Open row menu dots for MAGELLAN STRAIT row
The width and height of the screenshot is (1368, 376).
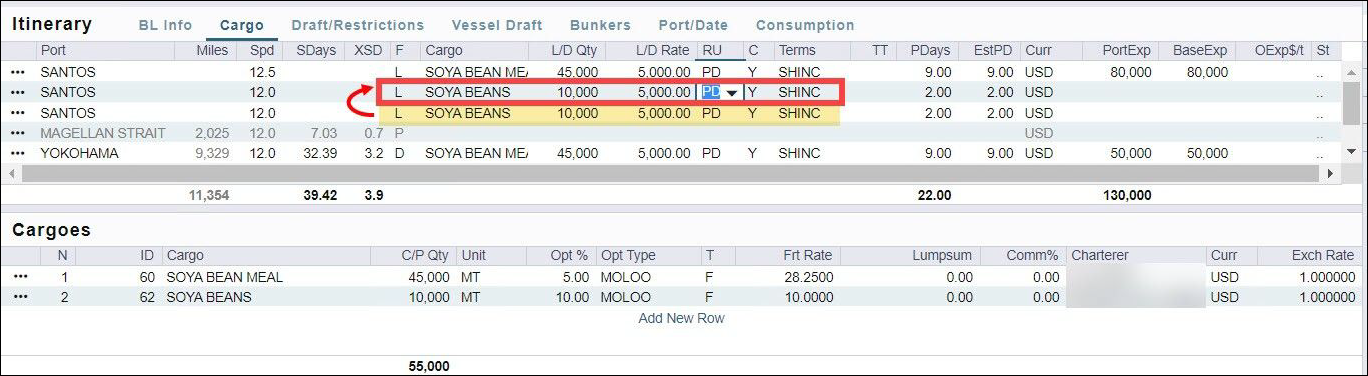click(x=18, y=133)
